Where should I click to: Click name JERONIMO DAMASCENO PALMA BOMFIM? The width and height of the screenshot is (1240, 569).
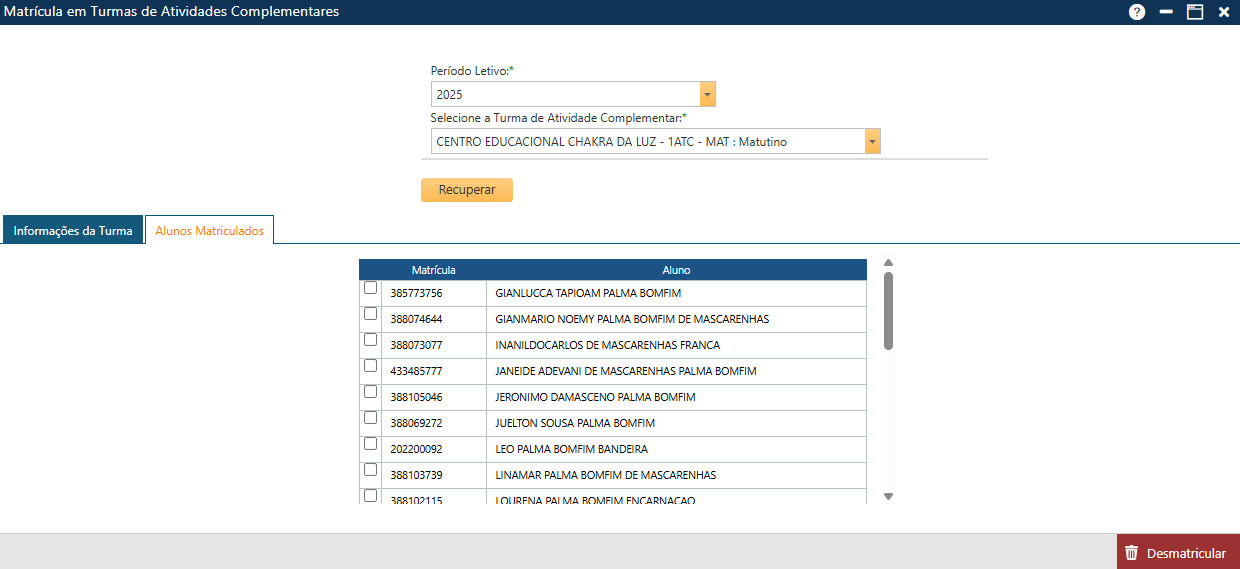[596, 397]
